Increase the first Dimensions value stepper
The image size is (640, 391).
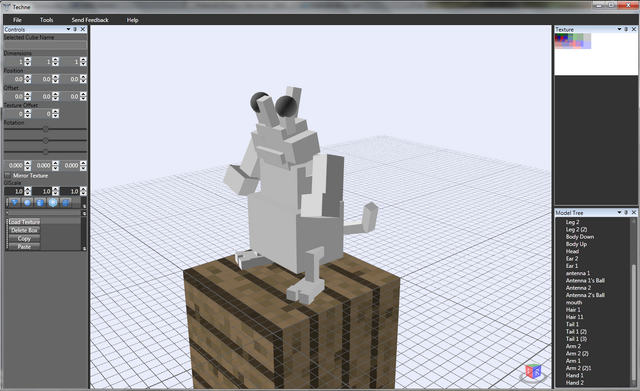[x=28, y=60]
